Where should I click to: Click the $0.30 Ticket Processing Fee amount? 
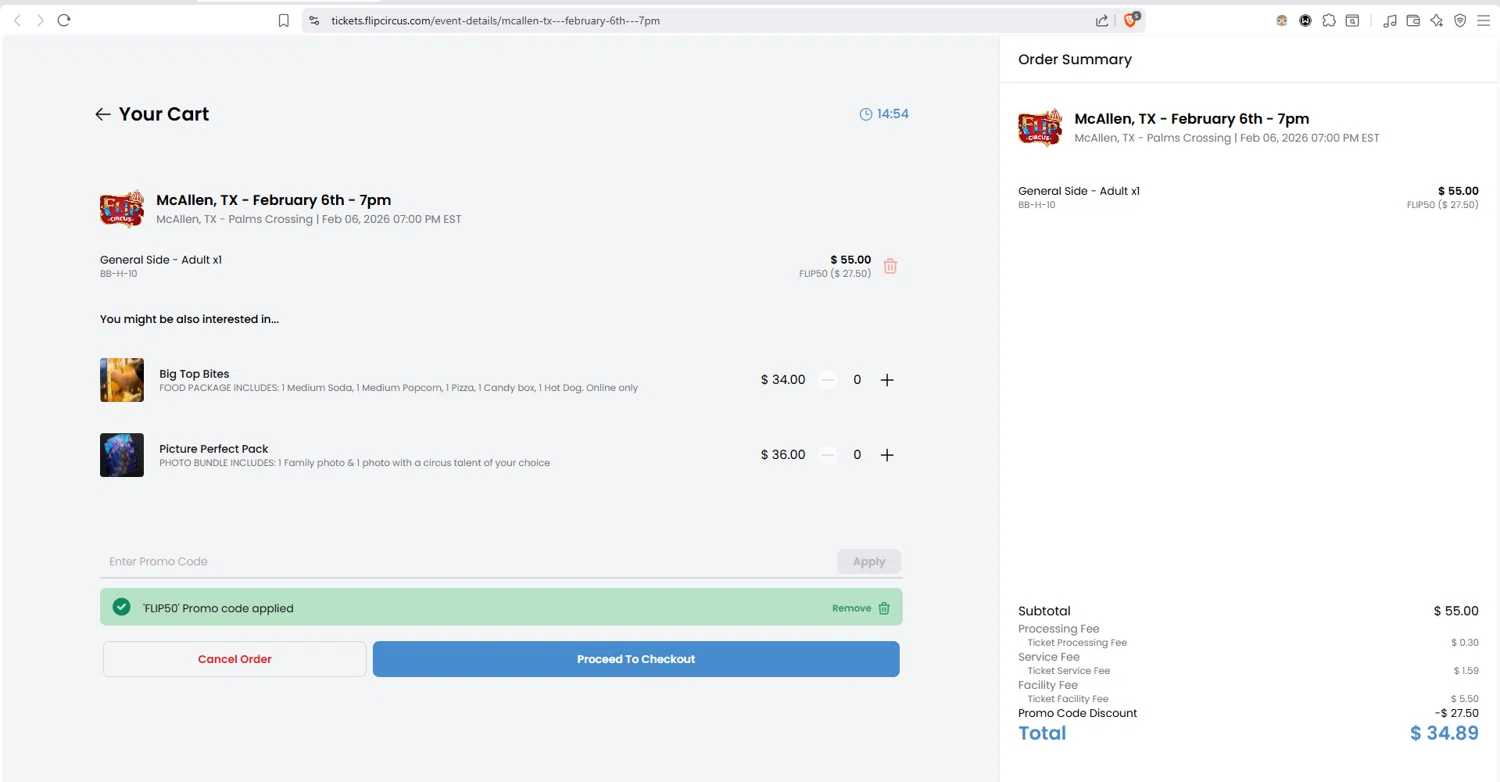[x=1465, y=643]
